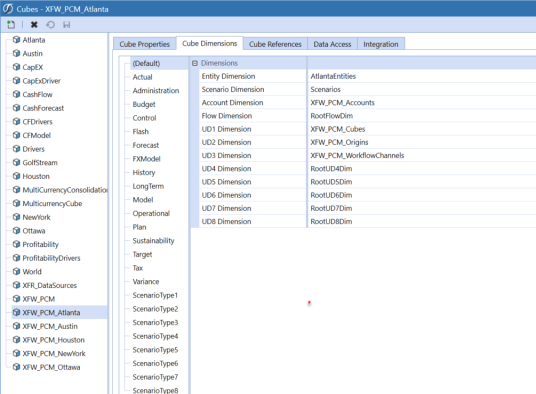Image resolution: width=536 pixels, height=394 pixels.
Task: Select the Administration scenario type
Action: [156, 91]
